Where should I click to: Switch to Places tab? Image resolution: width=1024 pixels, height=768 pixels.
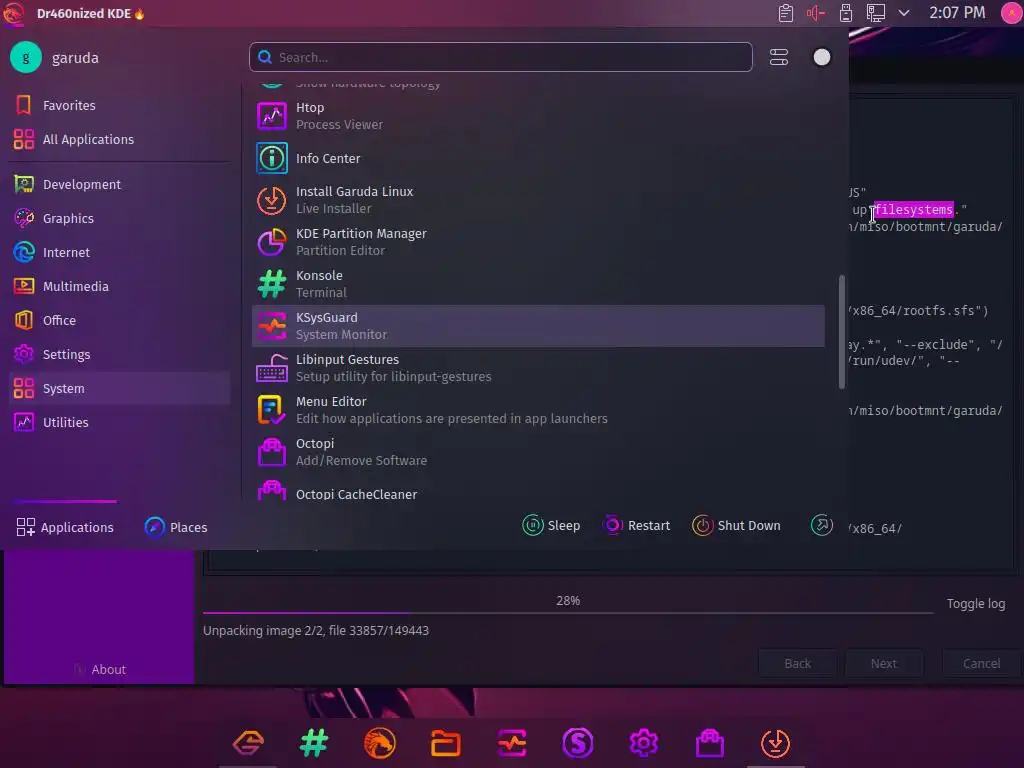click(x=176, y=526)
